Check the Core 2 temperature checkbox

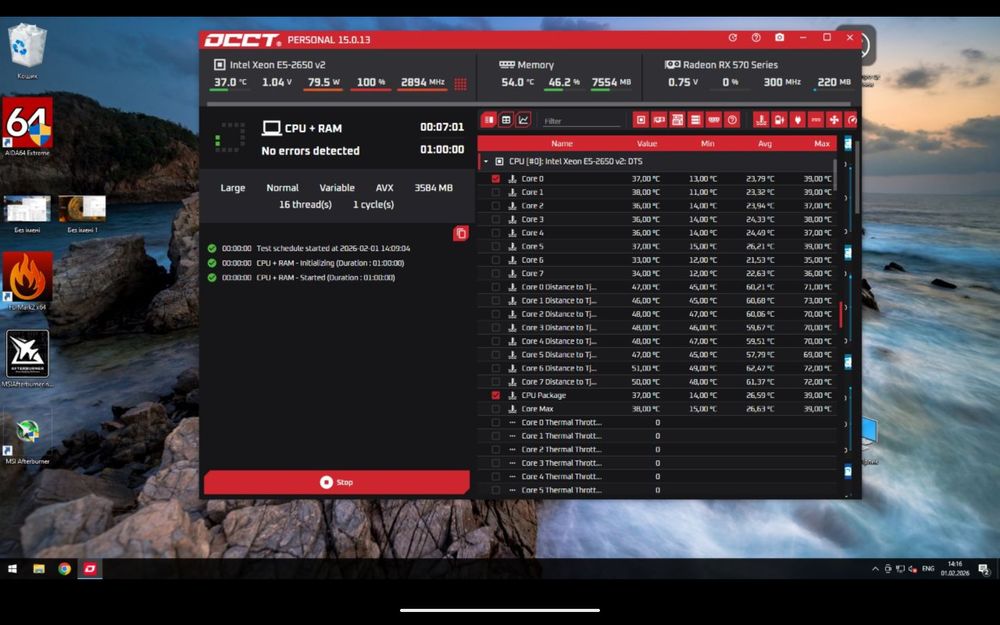tap(496, 205)
